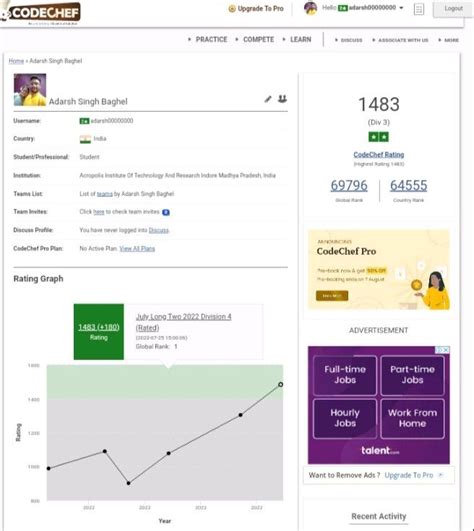
Task: Click the Full-time Jobs ad tile
Action: pos(345,375)
